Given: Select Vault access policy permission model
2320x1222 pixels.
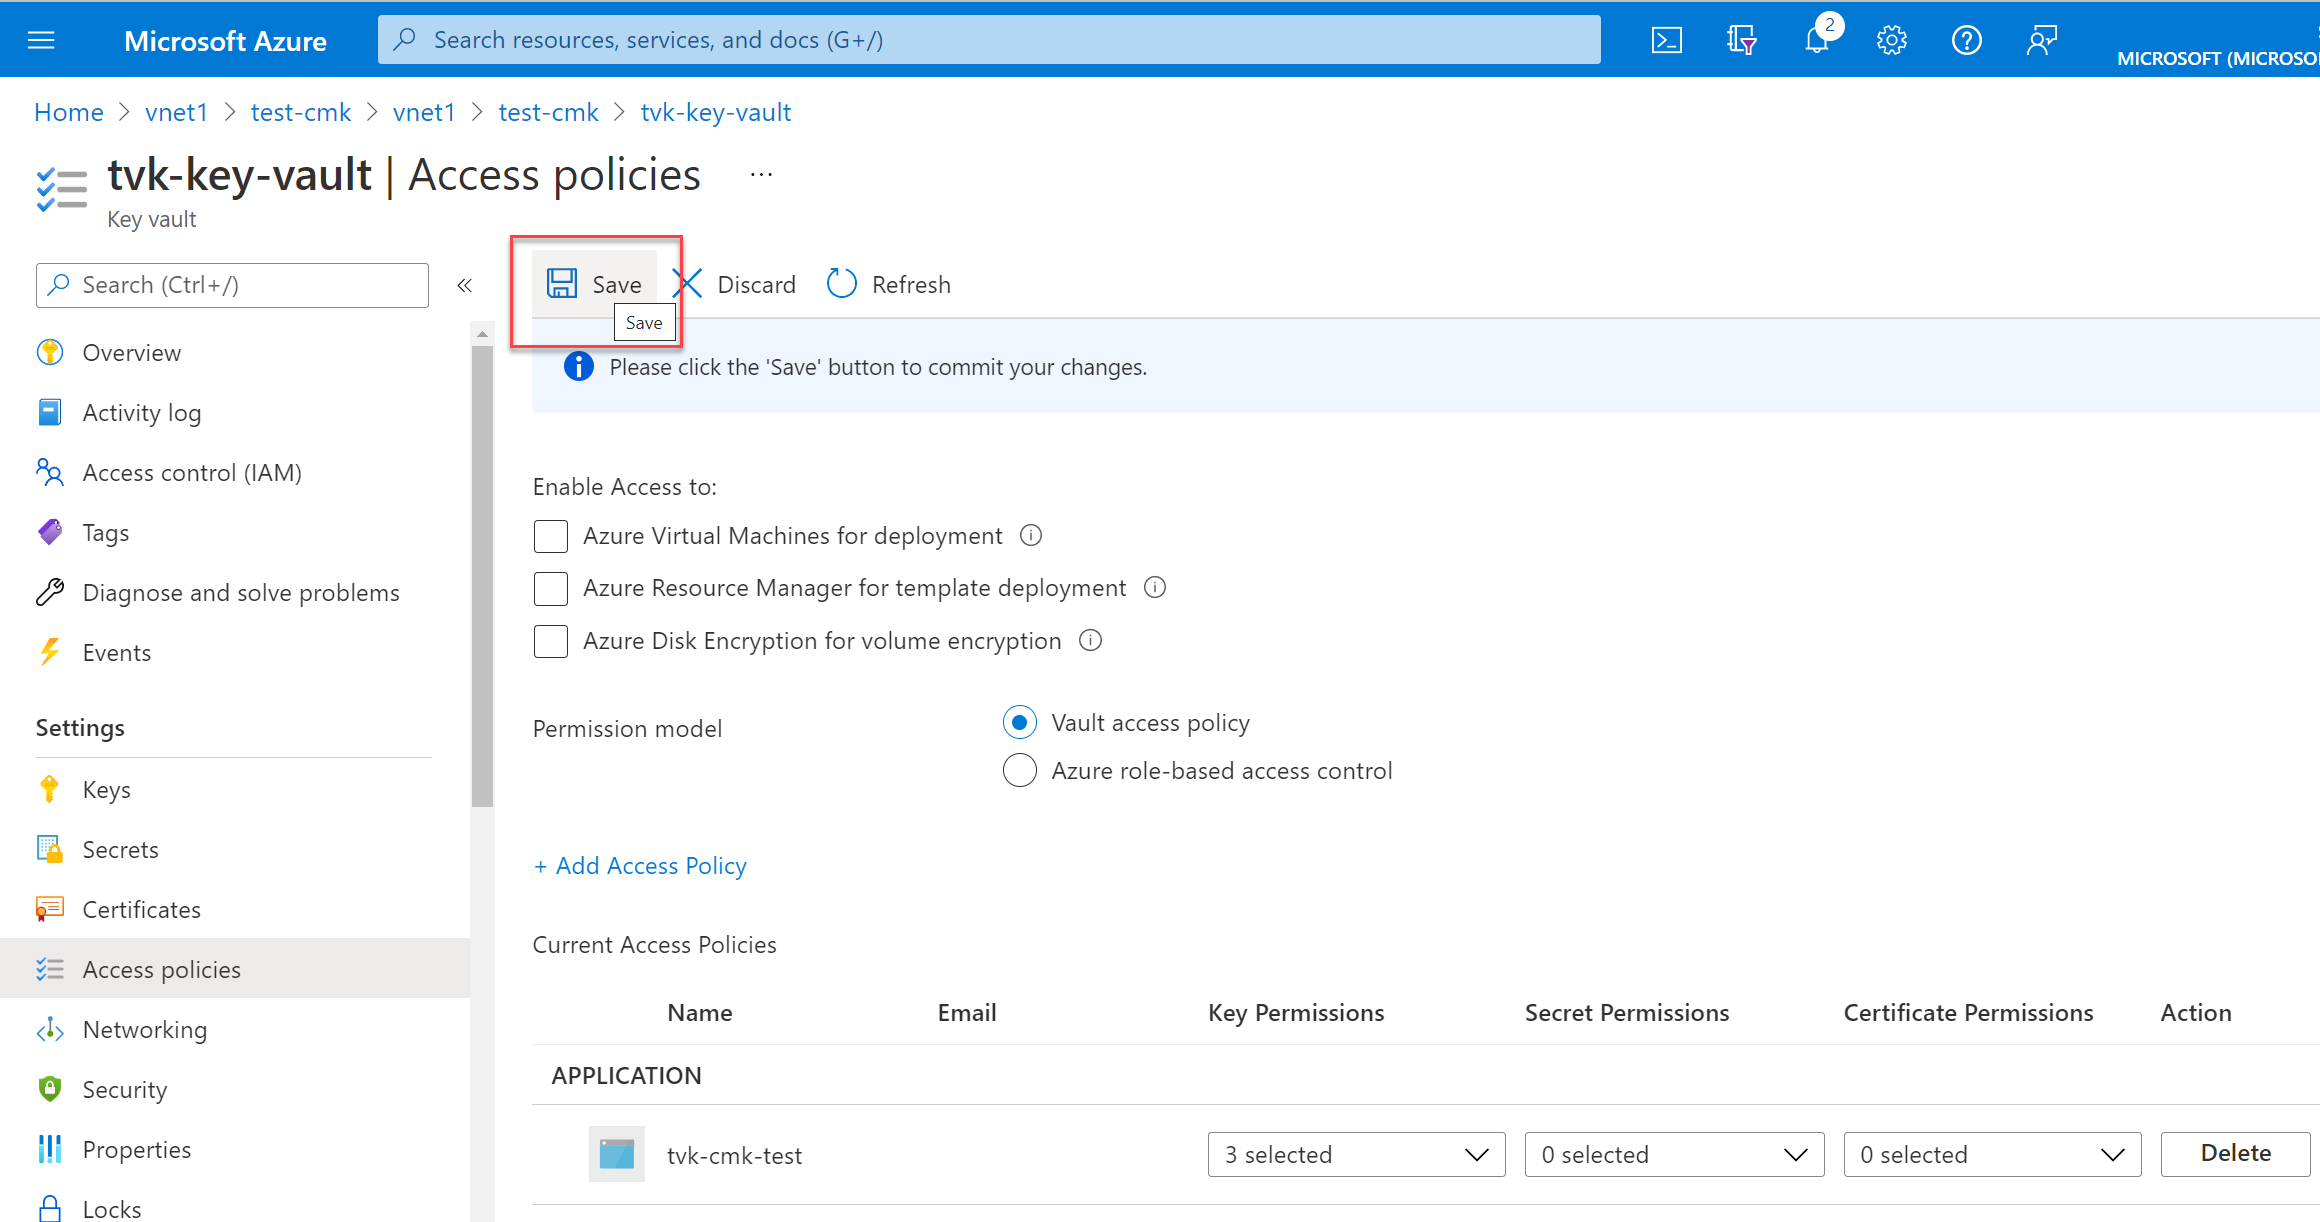Looking at the screenshot, I should tap(1017, 723).
